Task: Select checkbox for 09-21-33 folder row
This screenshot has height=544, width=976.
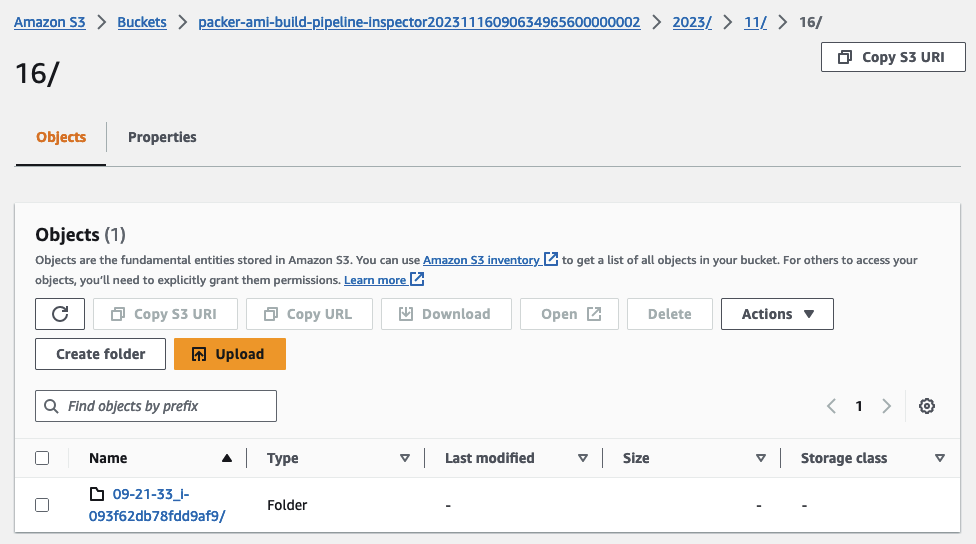Action: point(42,505)
